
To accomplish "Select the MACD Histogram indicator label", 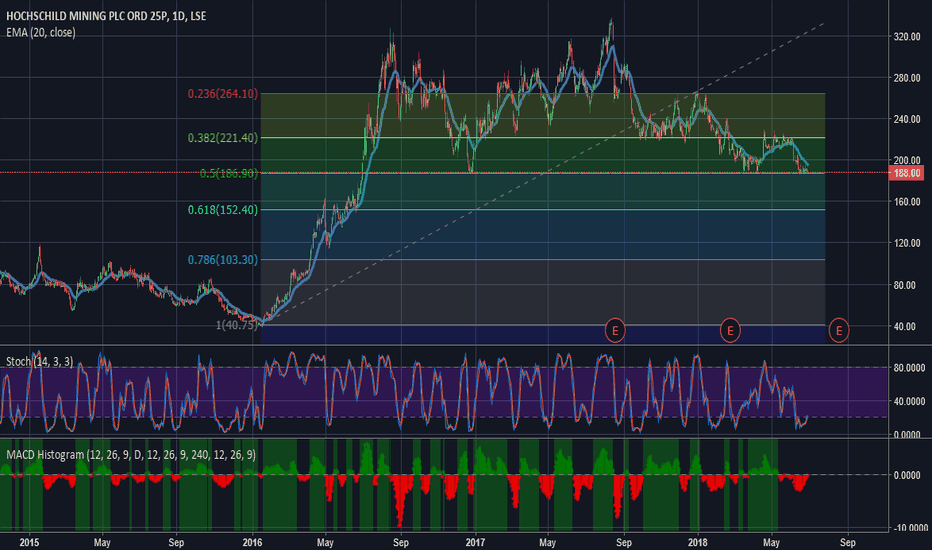I will [131, 455].
